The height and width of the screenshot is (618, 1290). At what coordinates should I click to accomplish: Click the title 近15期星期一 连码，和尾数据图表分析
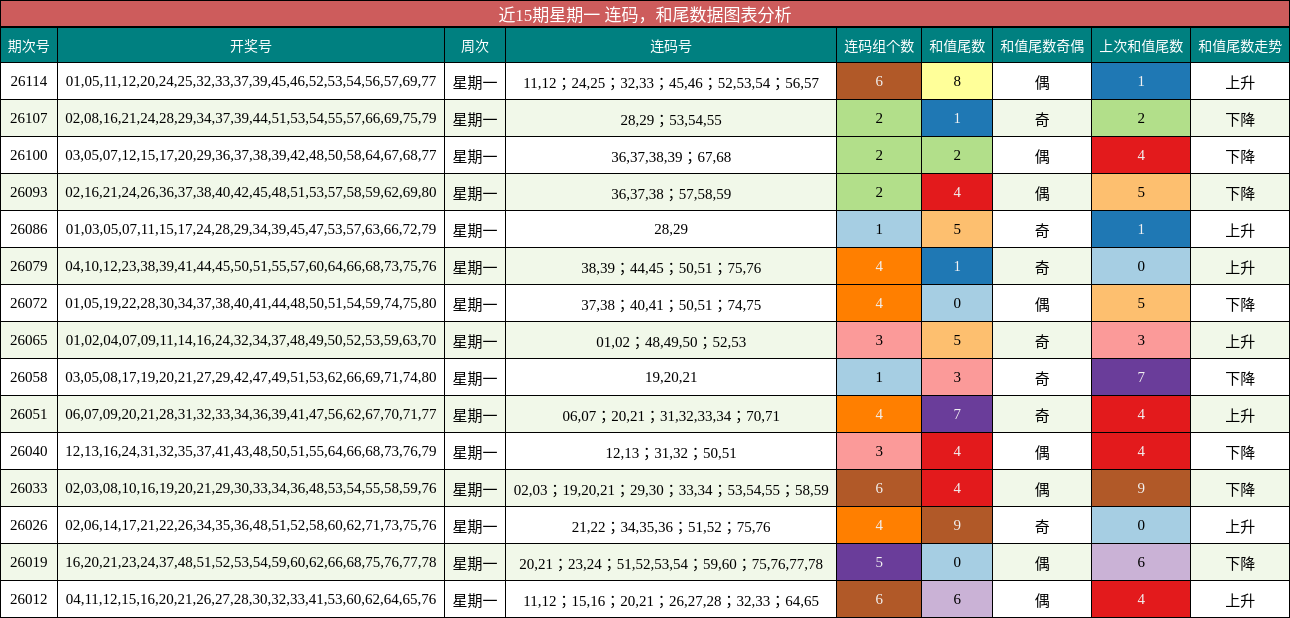(x=645, y=14)
